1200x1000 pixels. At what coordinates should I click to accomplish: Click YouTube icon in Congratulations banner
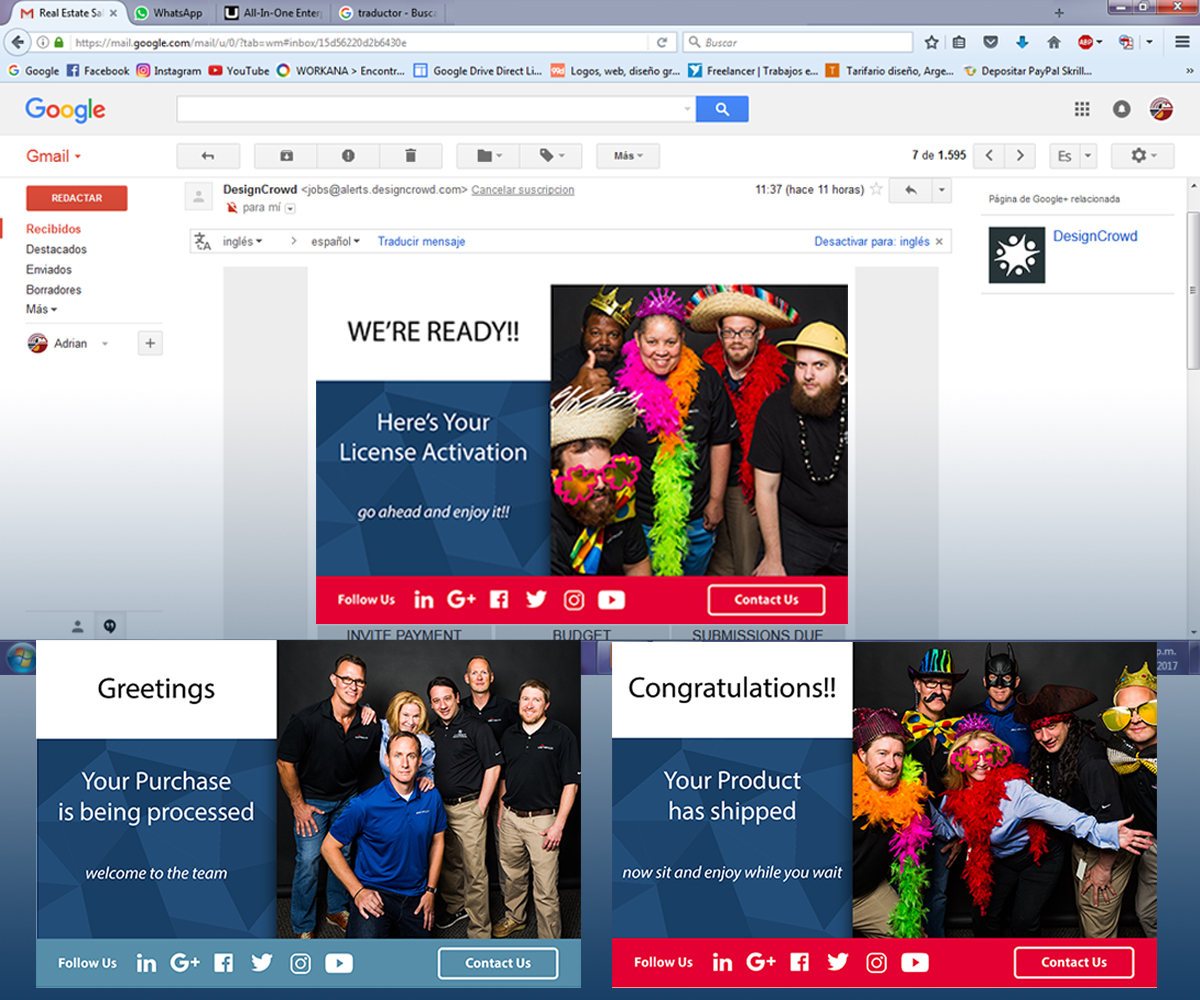tap(915, 962)
